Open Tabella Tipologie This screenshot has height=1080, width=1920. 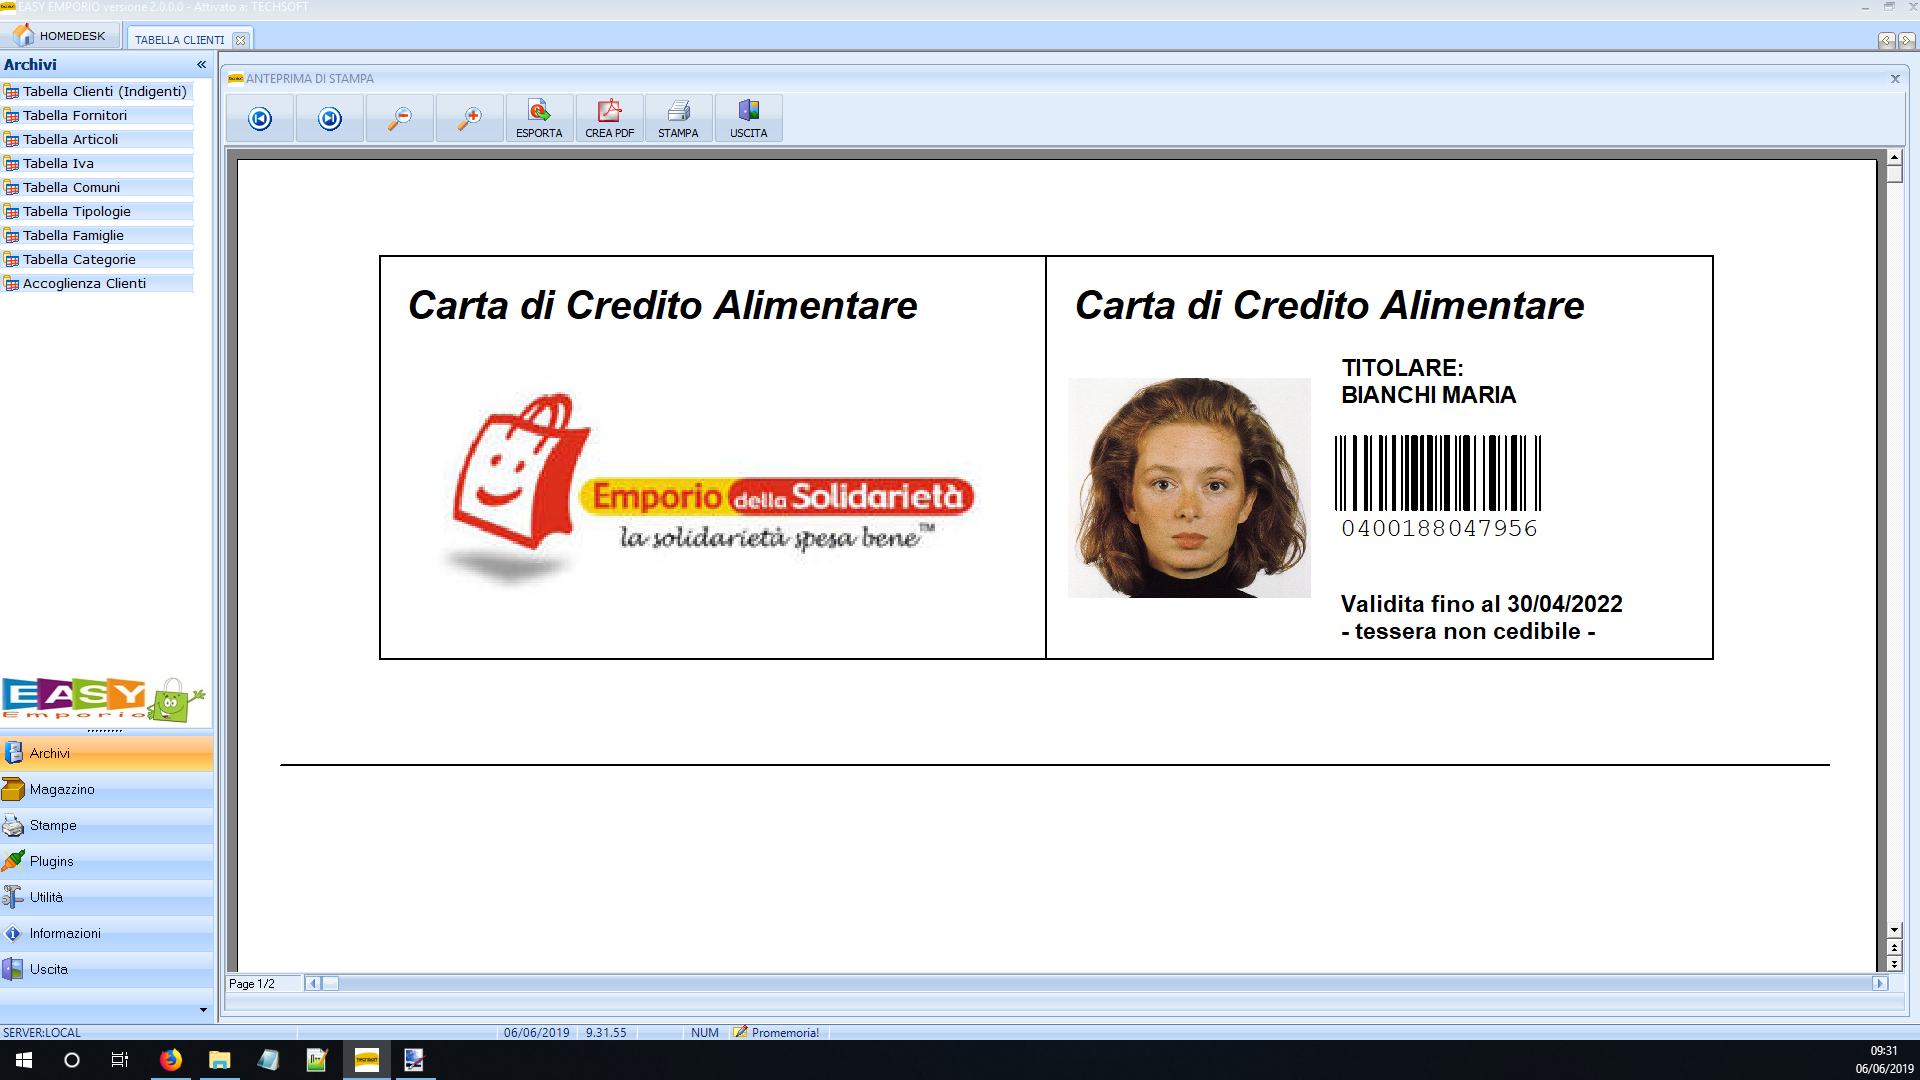click(x=97, y=211)
